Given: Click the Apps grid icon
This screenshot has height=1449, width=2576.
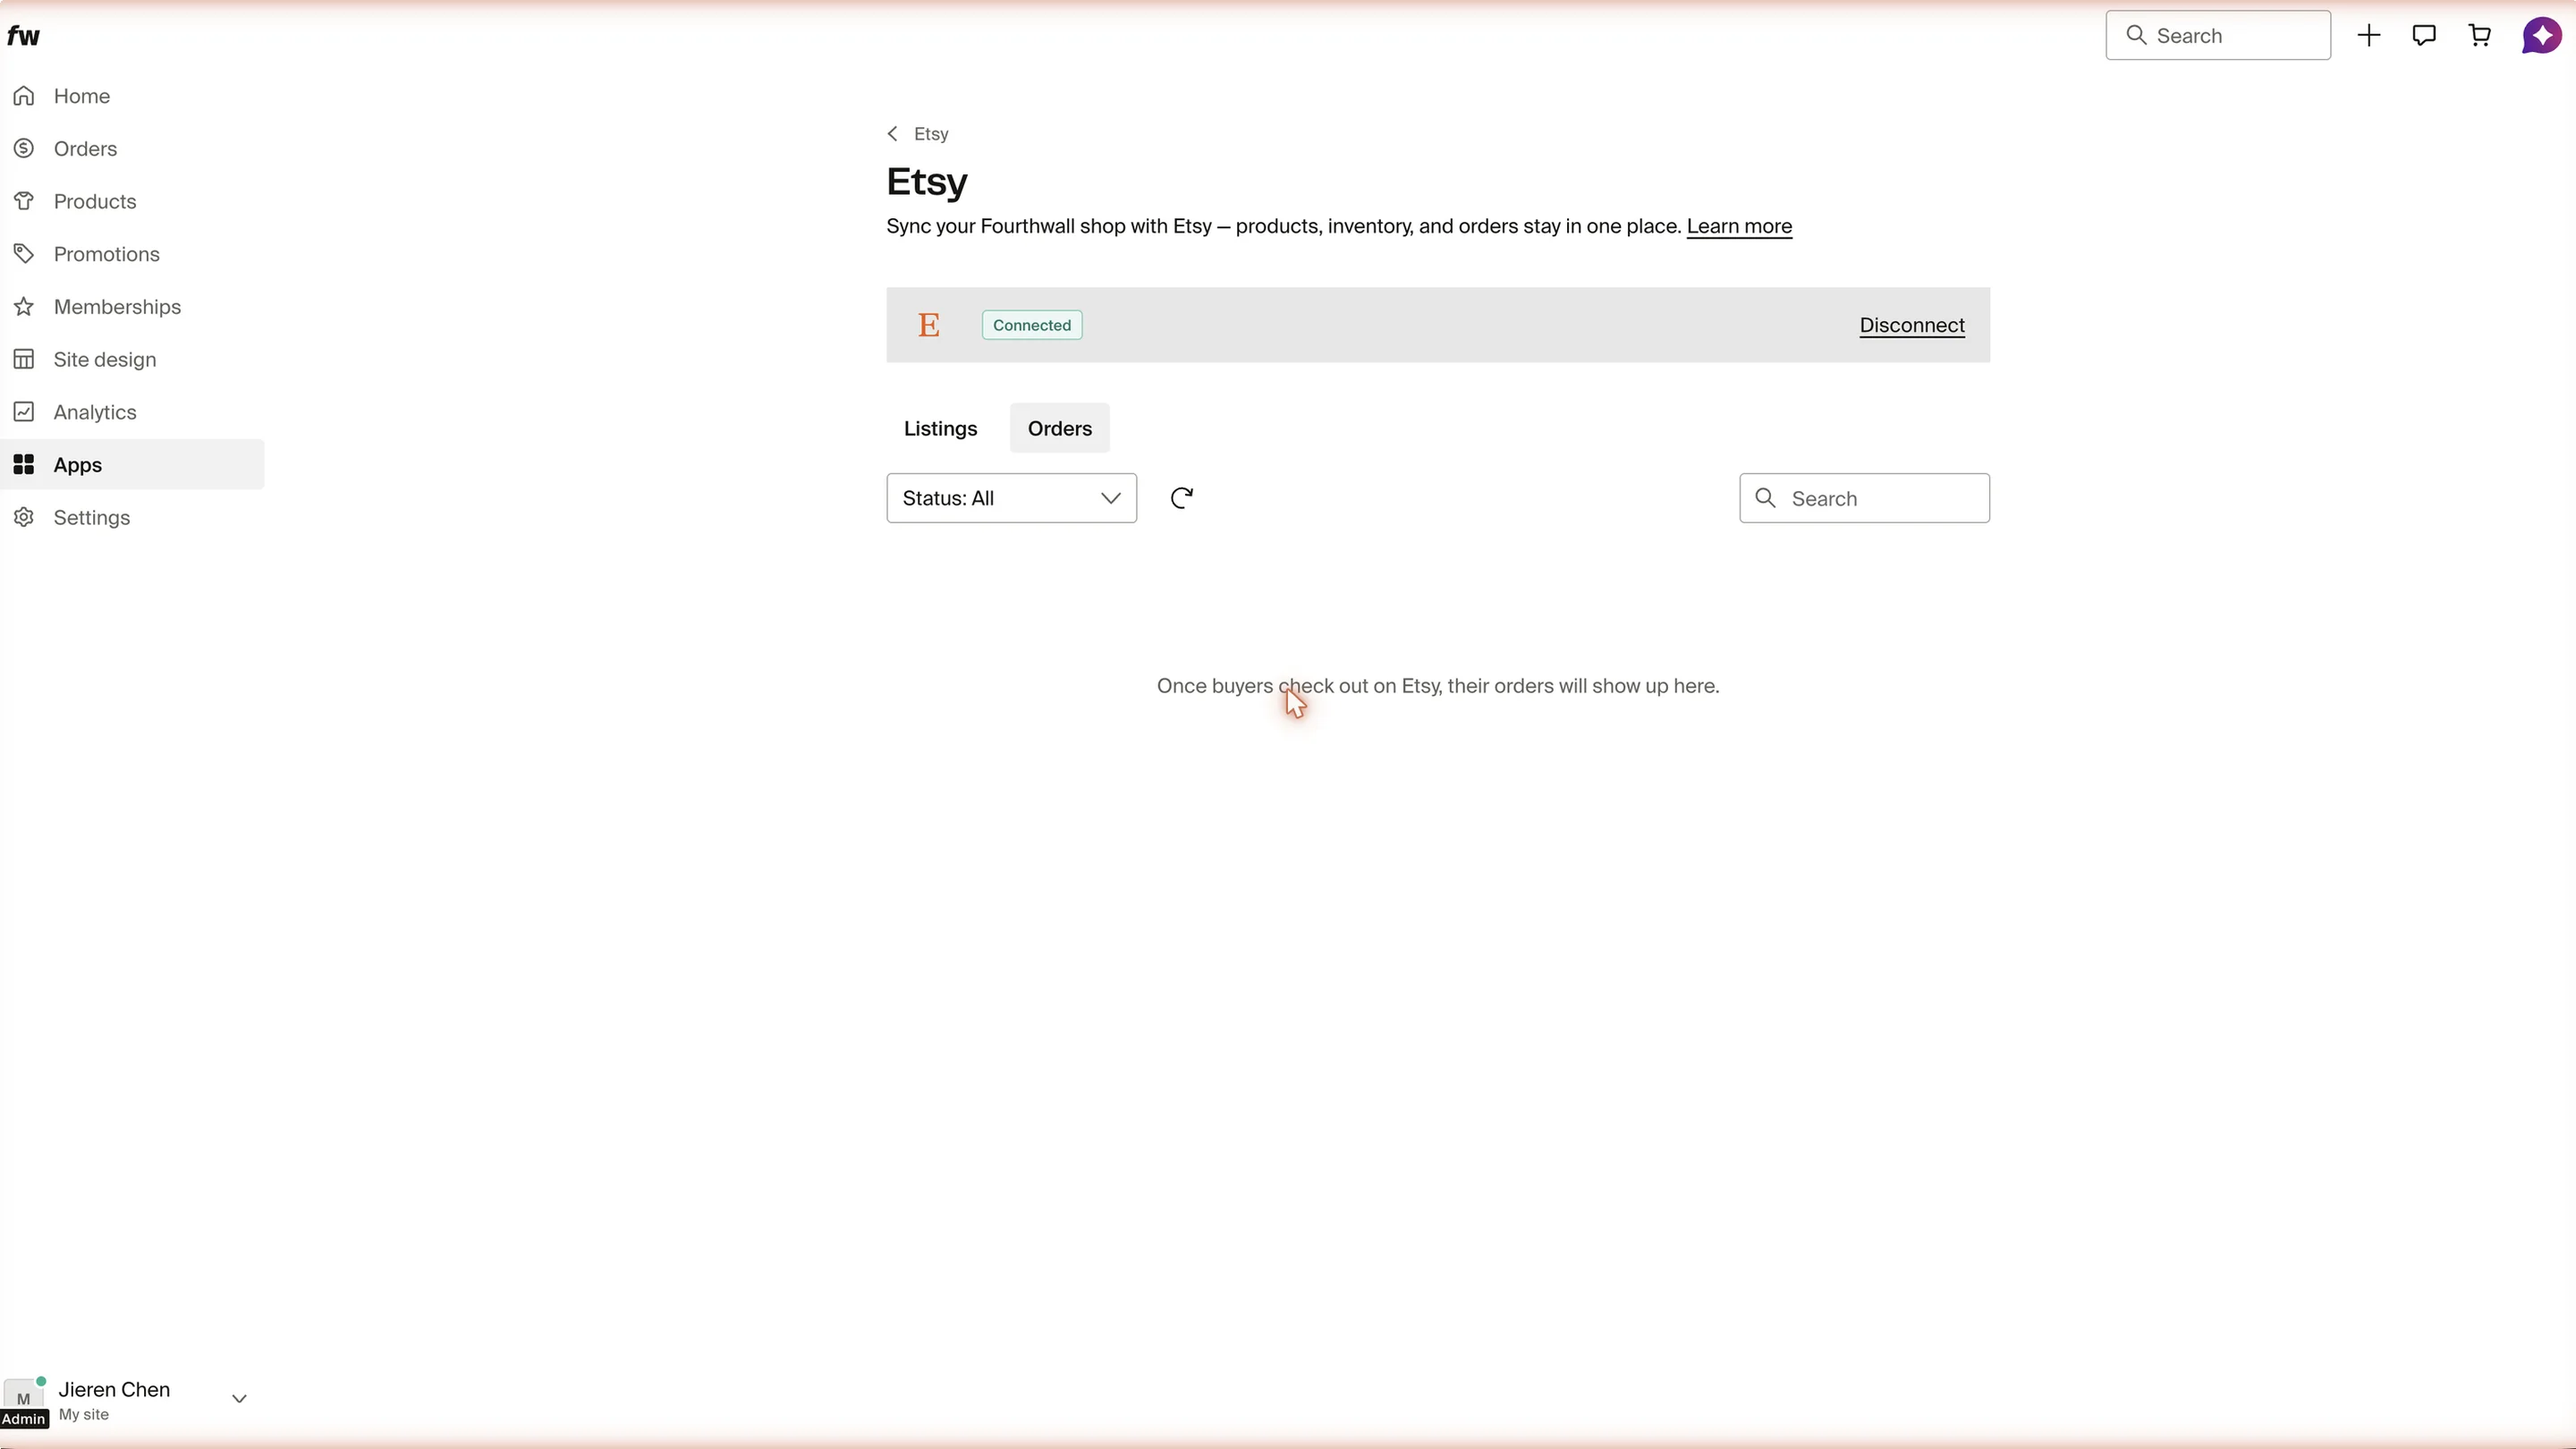Looking at the screenshot, I should click(x=24, y=465).
